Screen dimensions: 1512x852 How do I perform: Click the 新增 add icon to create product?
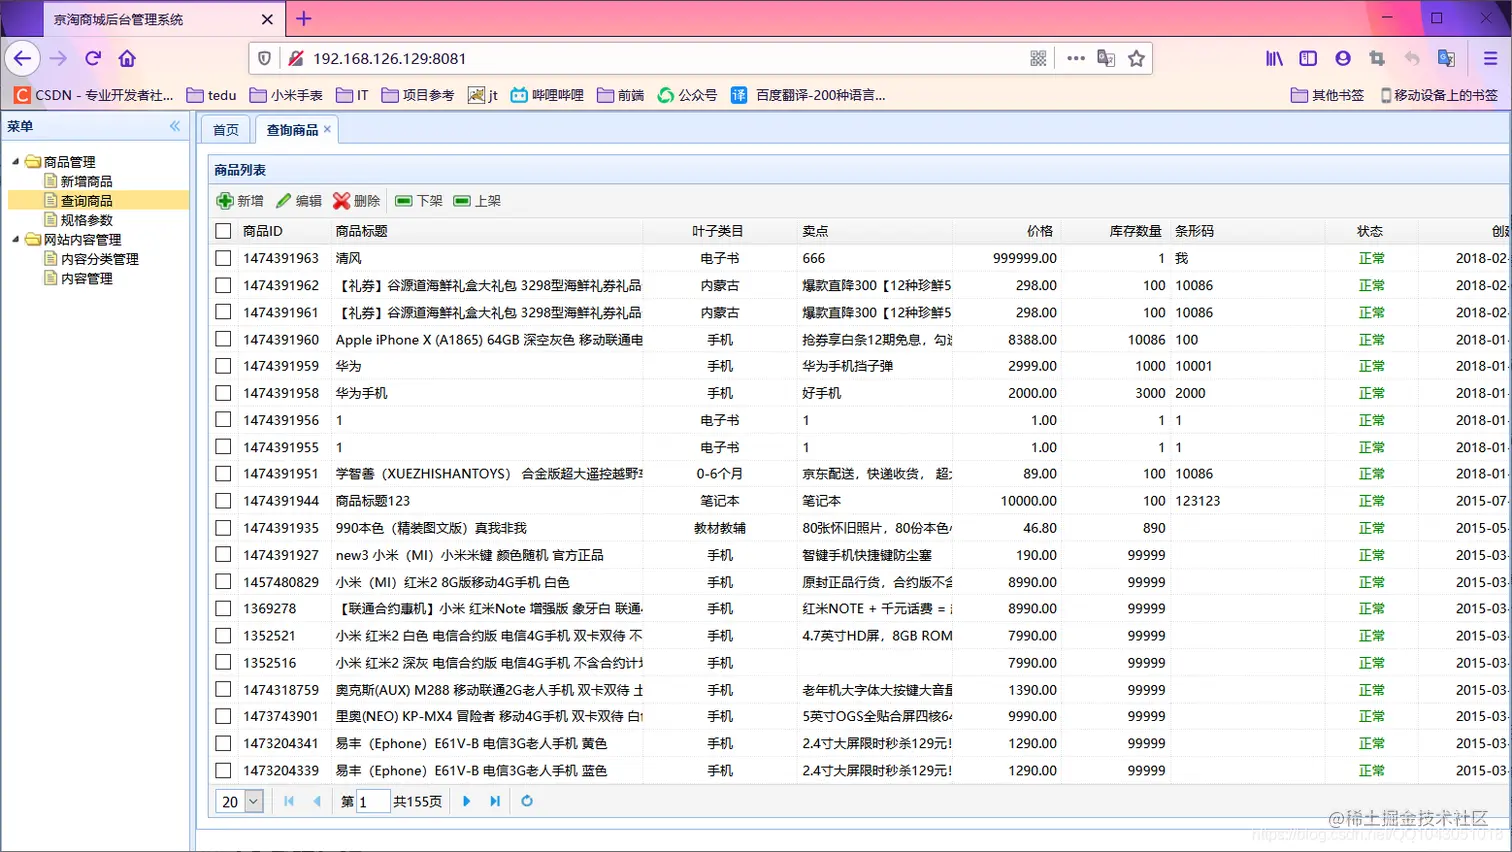[x=224, y=200]
